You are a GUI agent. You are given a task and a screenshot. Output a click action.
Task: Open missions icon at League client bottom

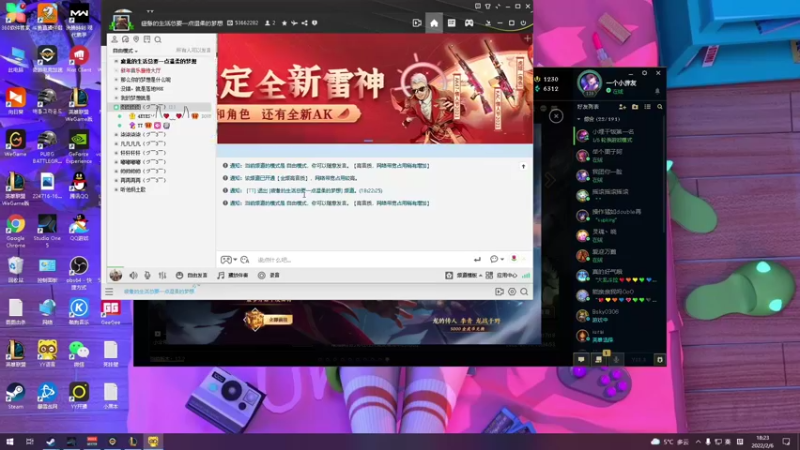598,360
